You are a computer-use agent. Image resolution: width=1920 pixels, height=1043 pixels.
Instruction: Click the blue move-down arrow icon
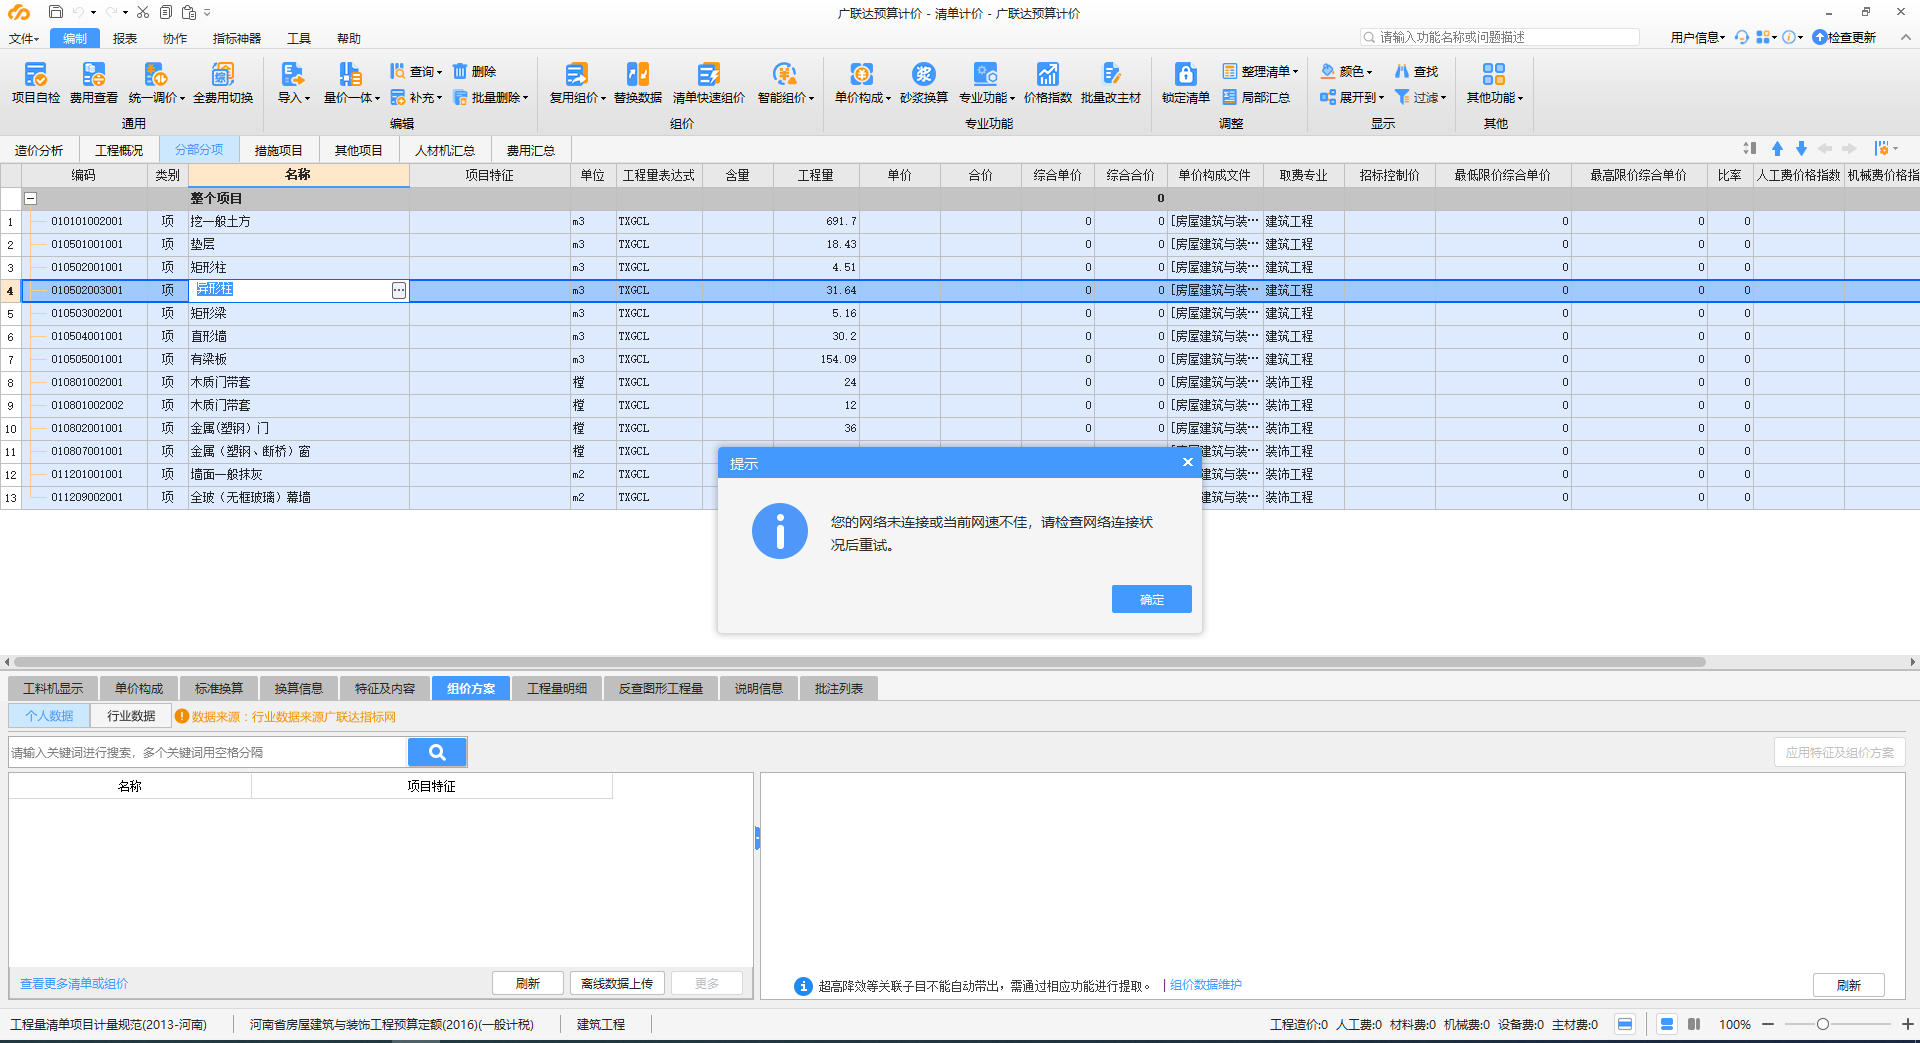(x=1801, y=148)
